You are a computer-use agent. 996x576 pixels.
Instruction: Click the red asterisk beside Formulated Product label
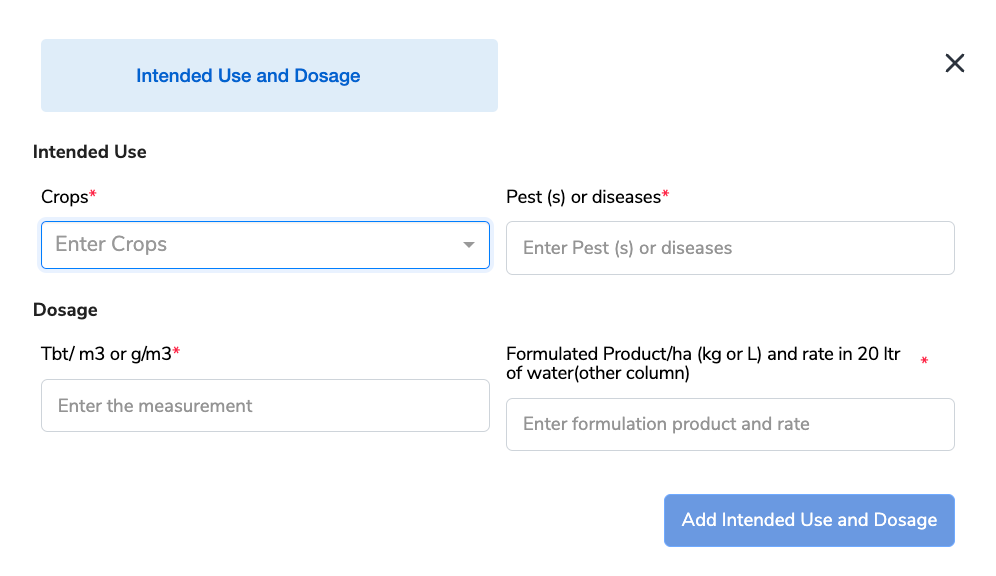tap(924, 361)
